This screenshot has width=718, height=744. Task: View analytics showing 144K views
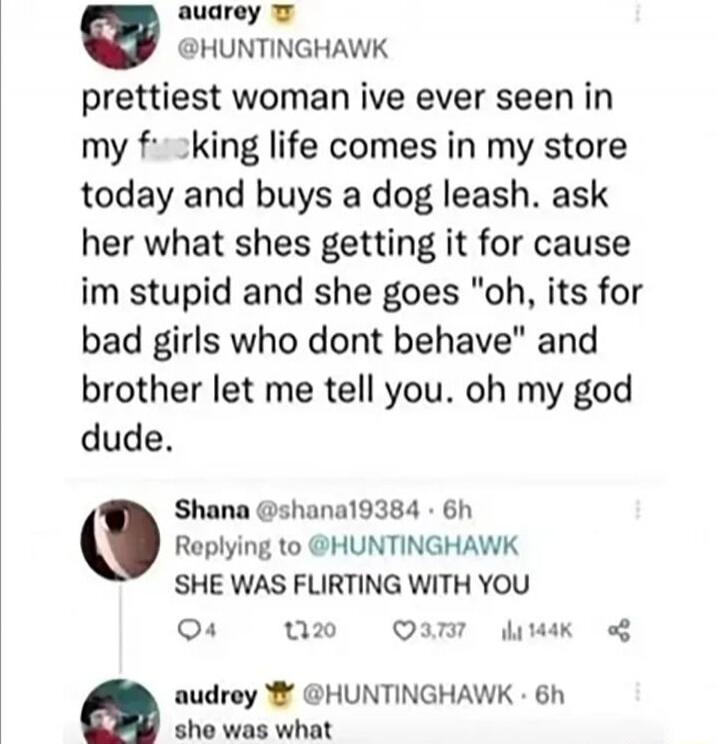[x=537, y=631]
